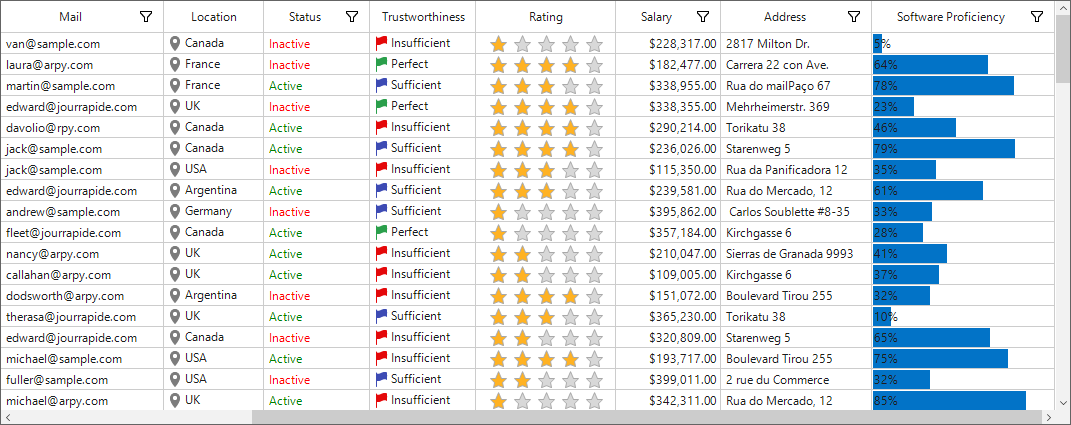Select the Mehrheimerstr. 369 address cell
Image resolution: width=1071 pixels, height=425 pixels.
pos(796,107)
